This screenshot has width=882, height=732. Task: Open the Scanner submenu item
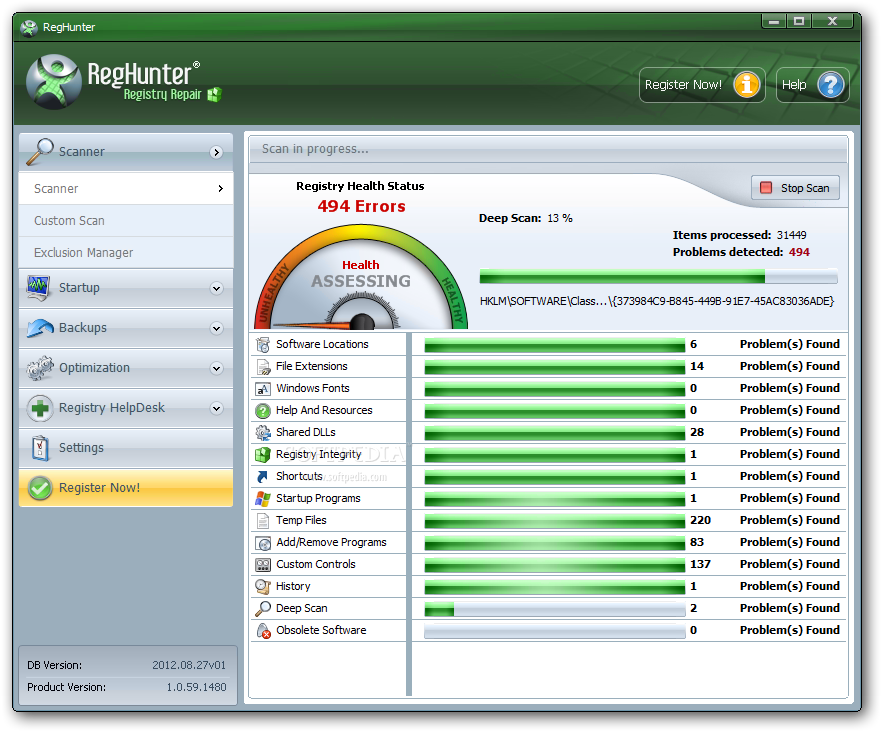[x=126, y=189]
